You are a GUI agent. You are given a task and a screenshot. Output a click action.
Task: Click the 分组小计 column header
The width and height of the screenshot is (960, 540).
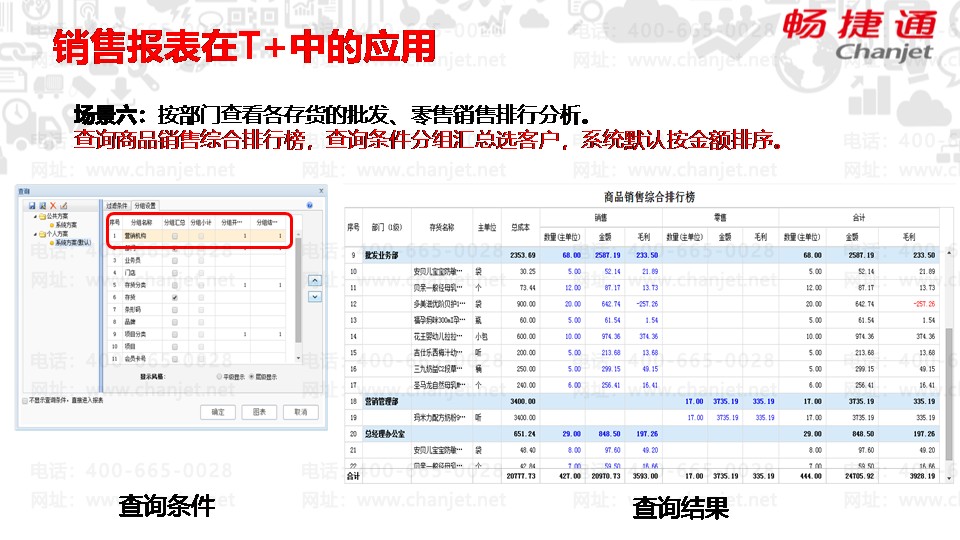pyautogui.click(x=201, y=222)
